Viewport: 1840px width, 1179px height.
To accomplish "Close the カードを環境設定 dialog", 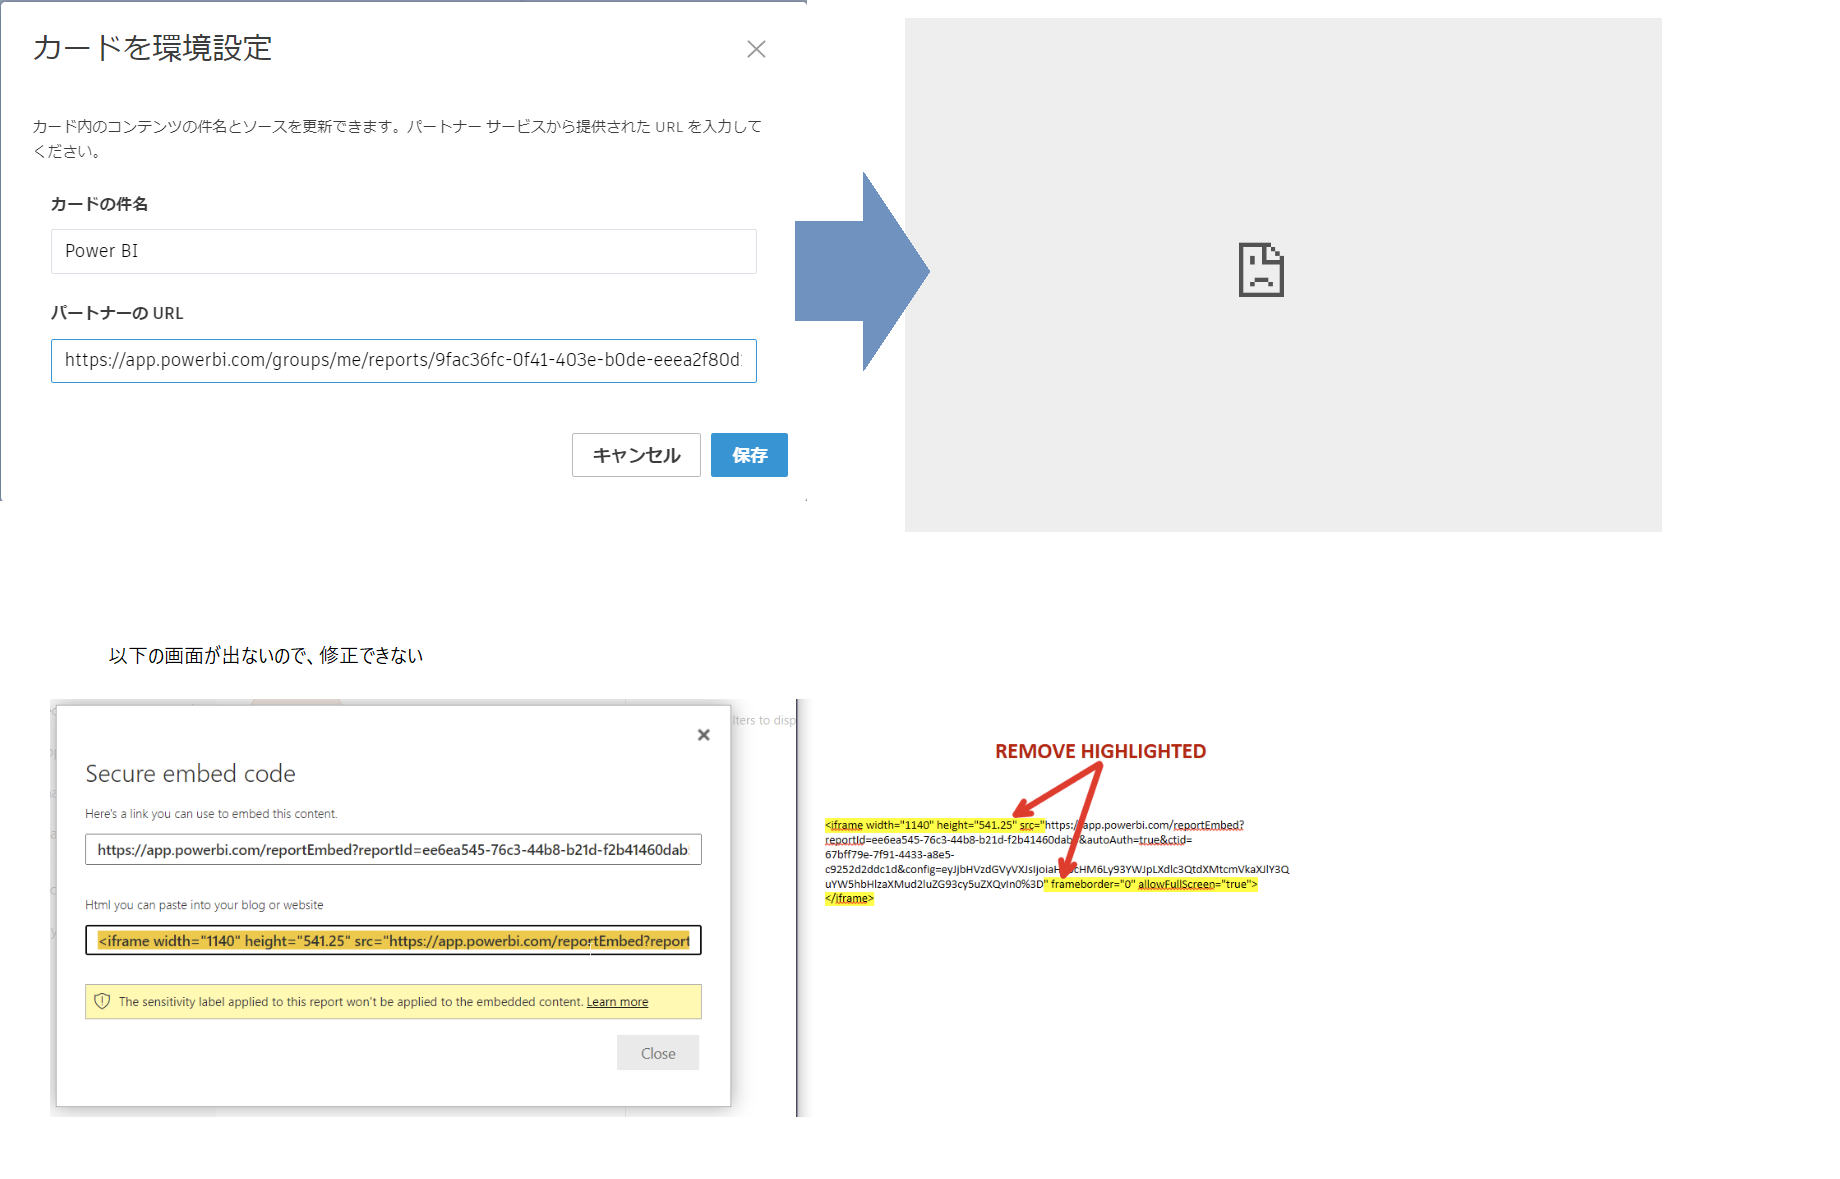I will pyautogui.click(x=756, y=49).
